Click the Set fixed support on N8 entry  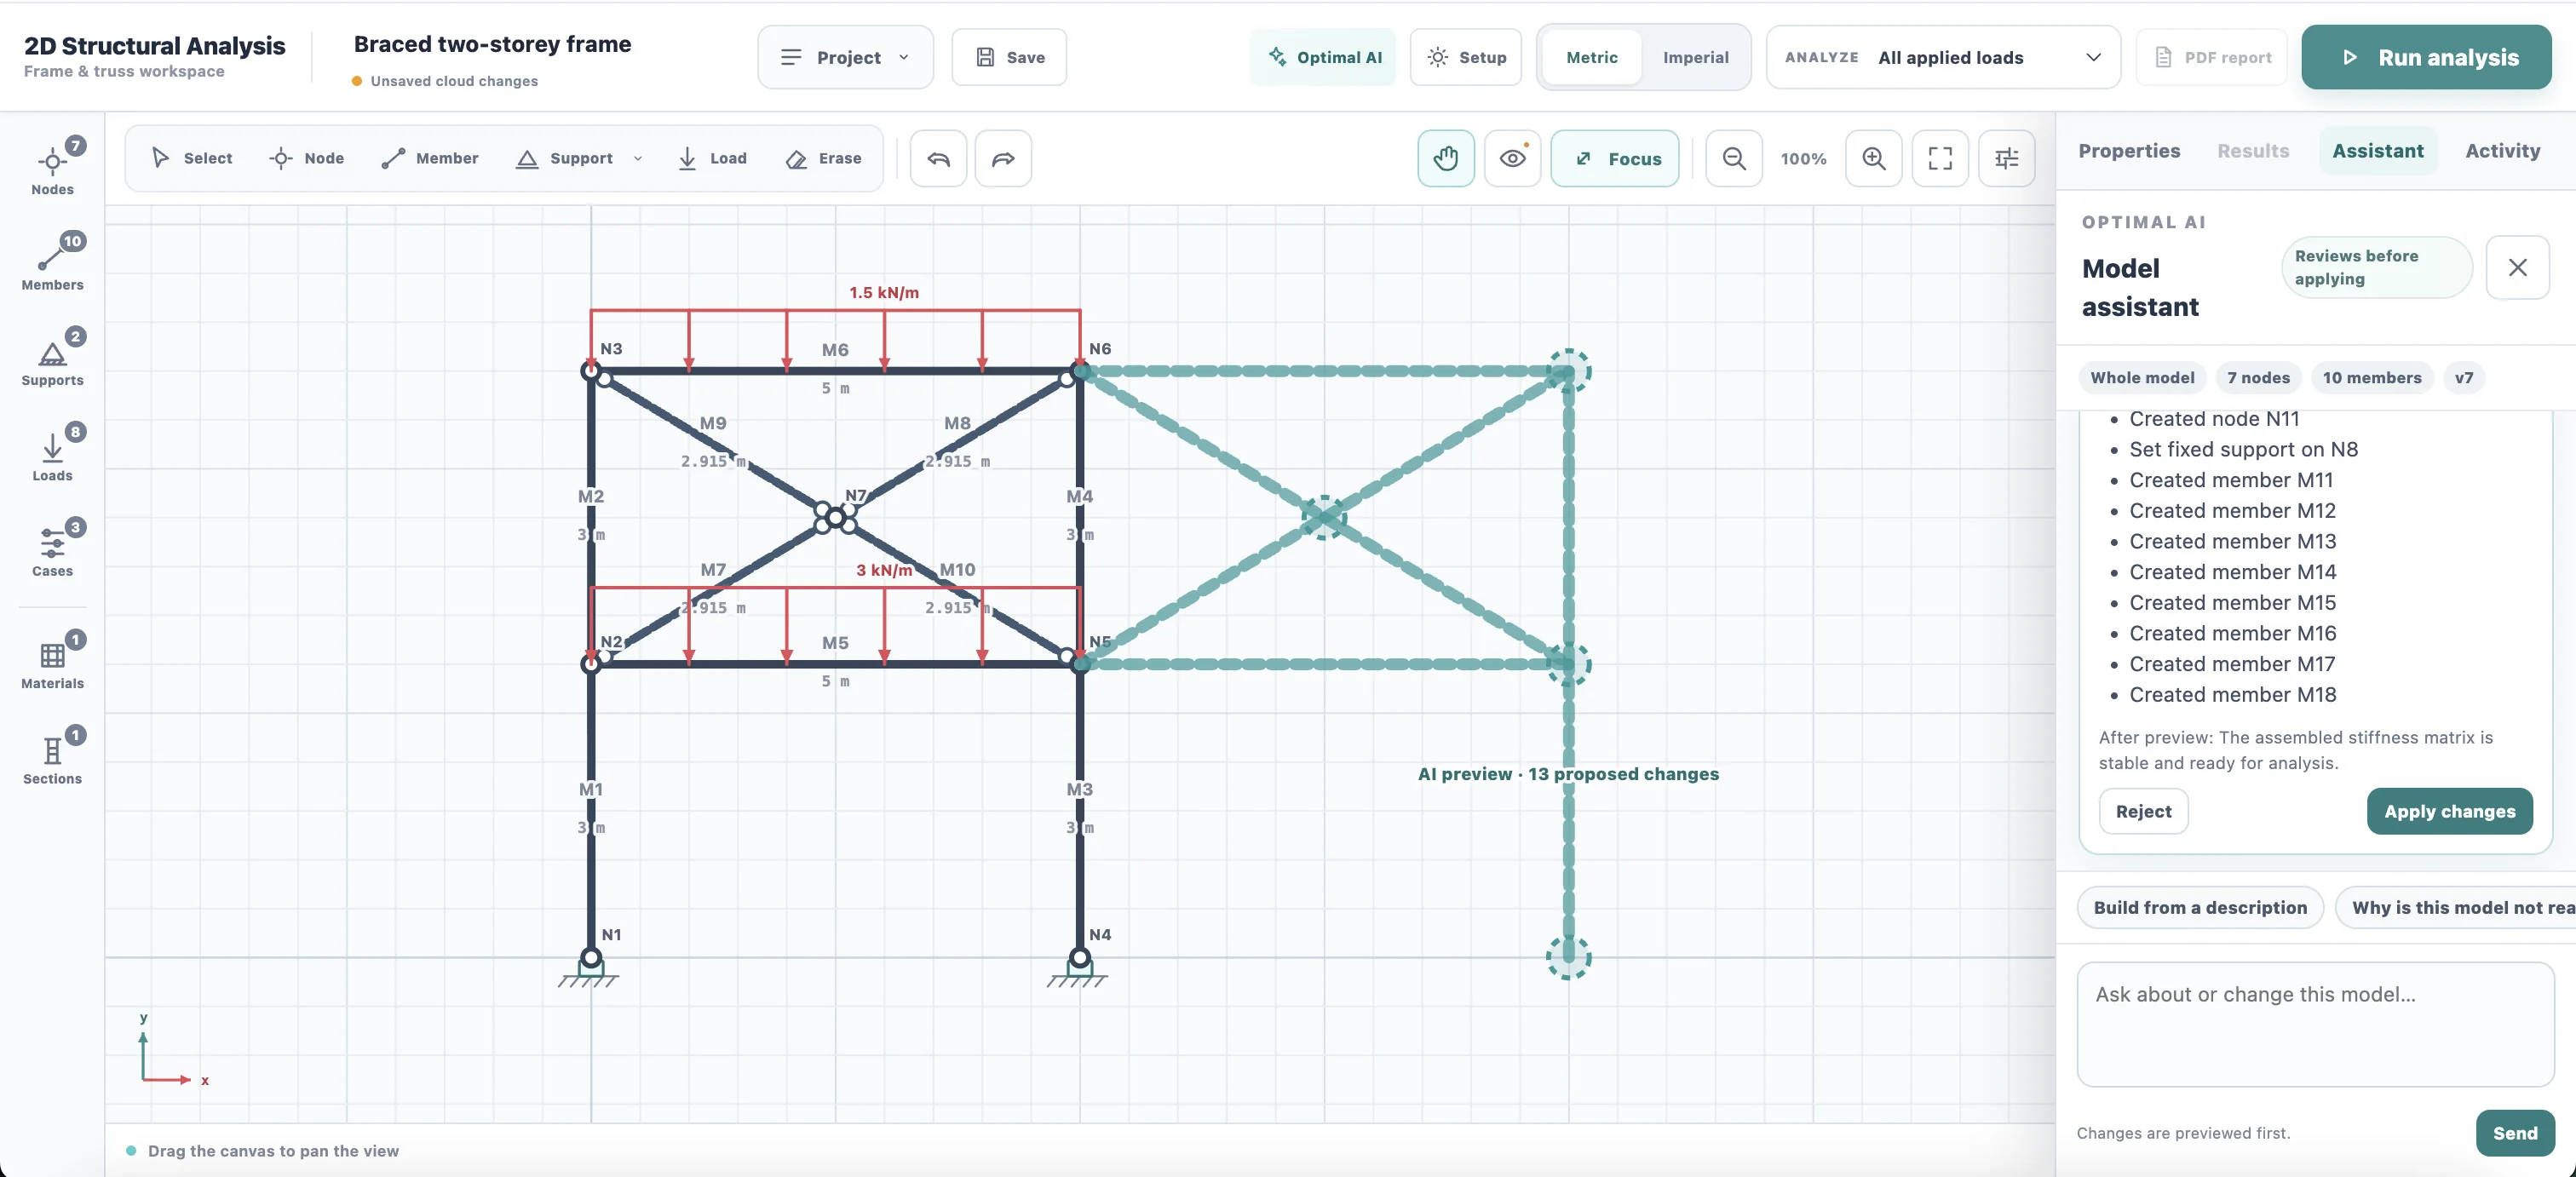pyautogui.click(x=2243, y=449)
